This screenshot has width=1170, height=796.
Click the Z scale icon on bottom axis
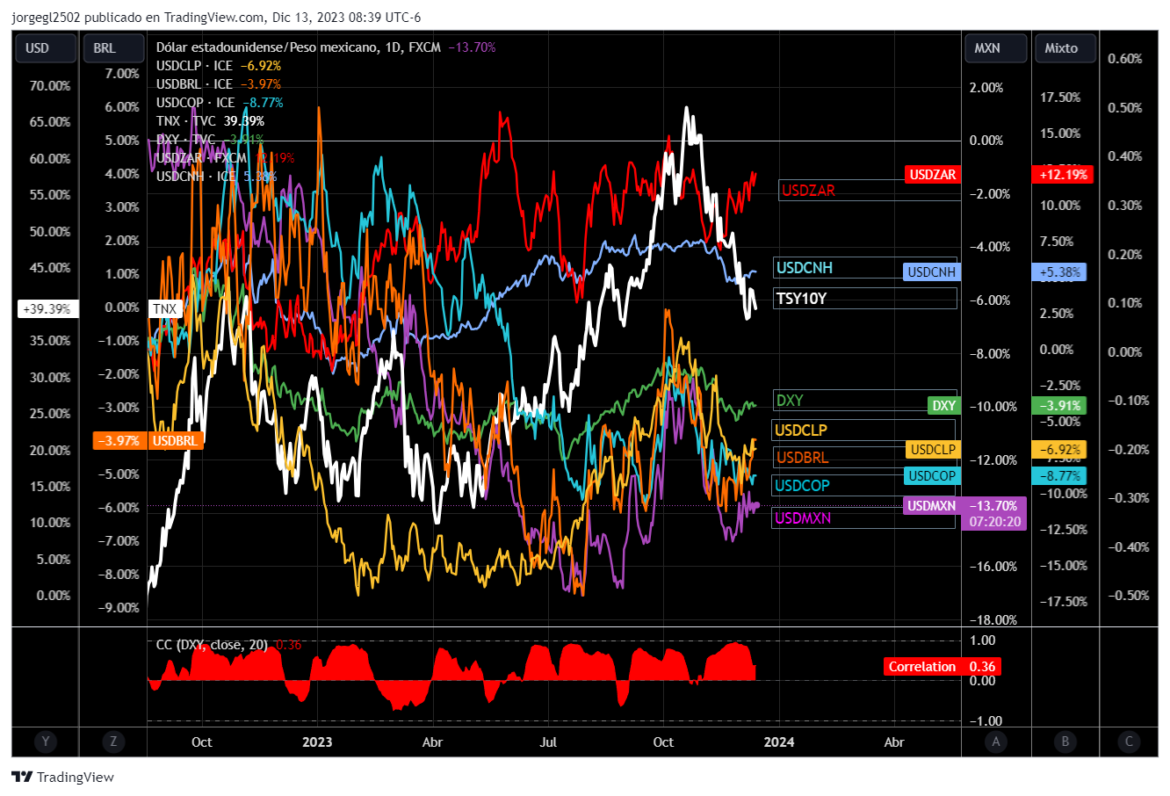pyautogui.click(x=112, y=741)
